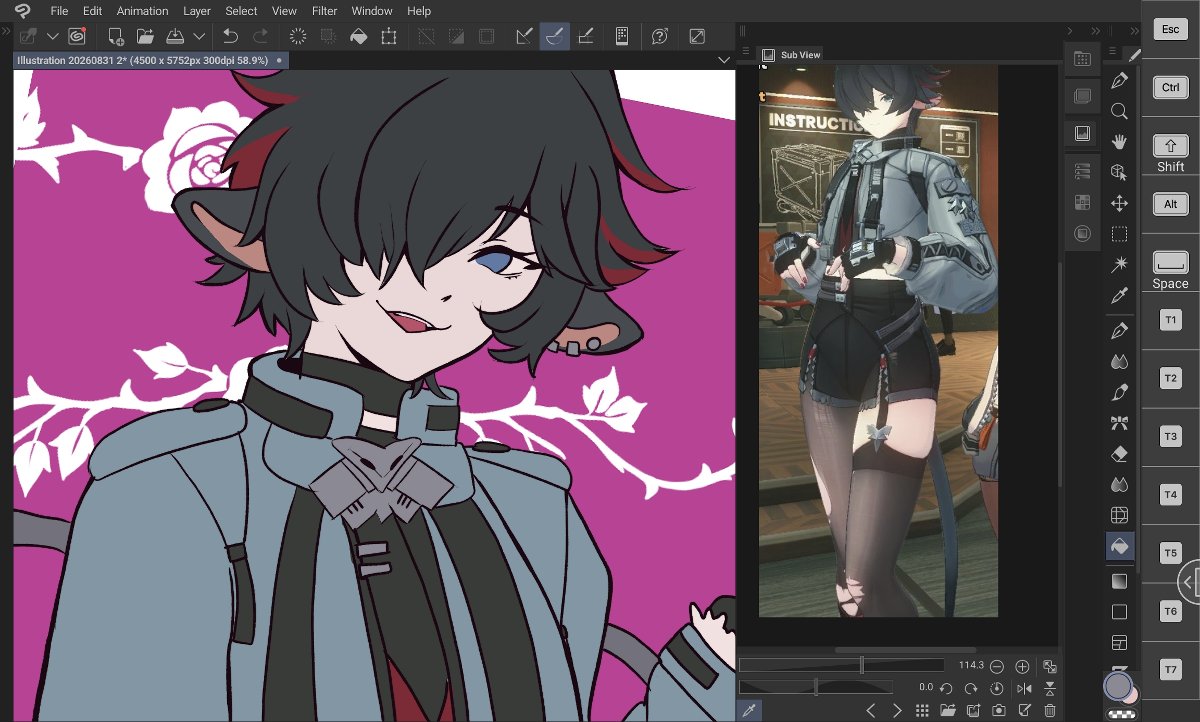Click the expand window icon in command bar
Viewport: 1200px width, 722px height.
697,36
